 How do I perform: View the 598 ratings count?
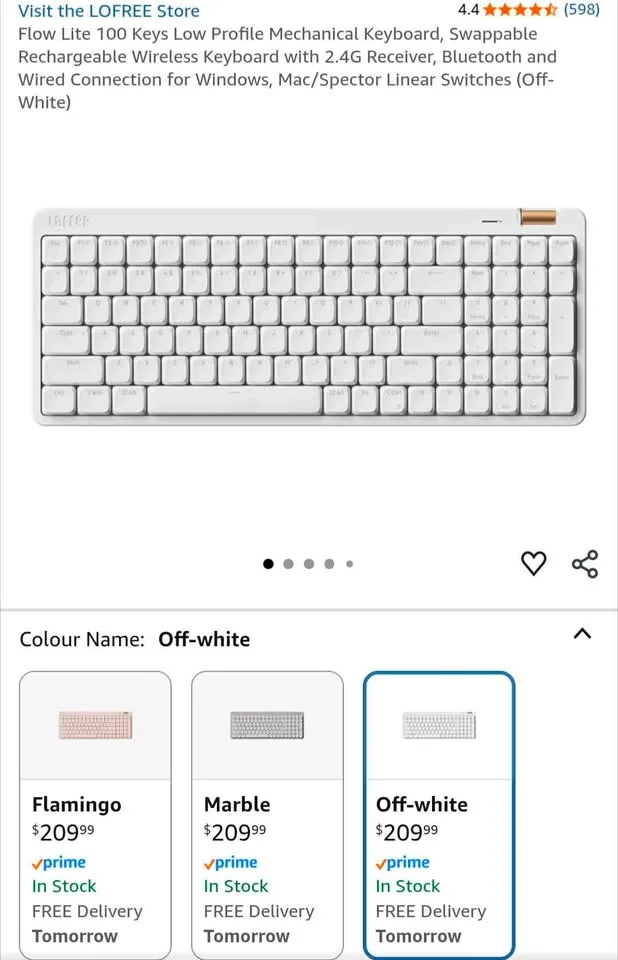click(x=584, y=10)
